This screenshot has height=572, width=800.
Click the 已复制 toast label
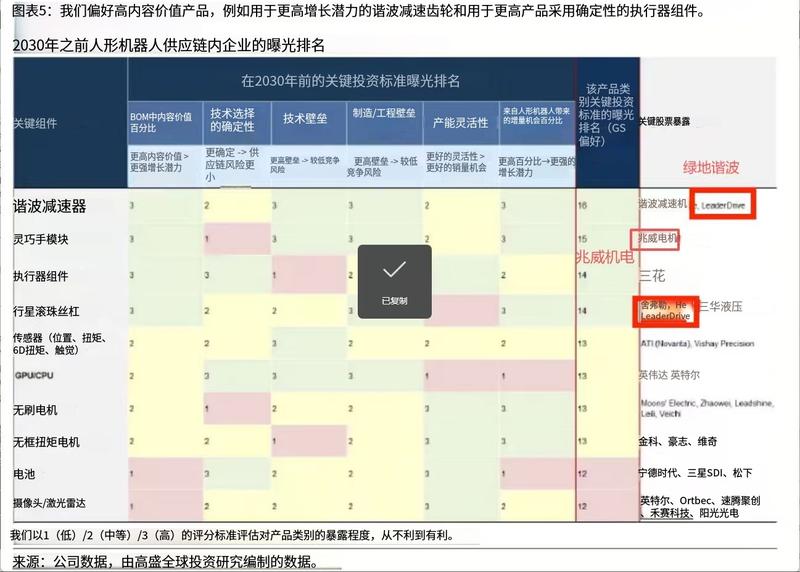pos(394,301)
